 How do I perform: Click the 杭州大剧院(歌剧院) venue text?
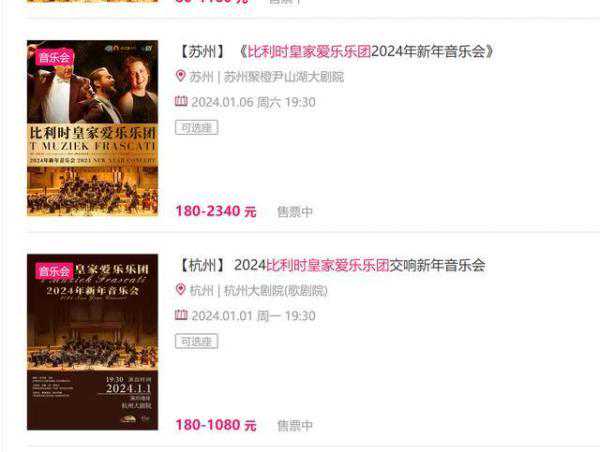tap(276, 290)
